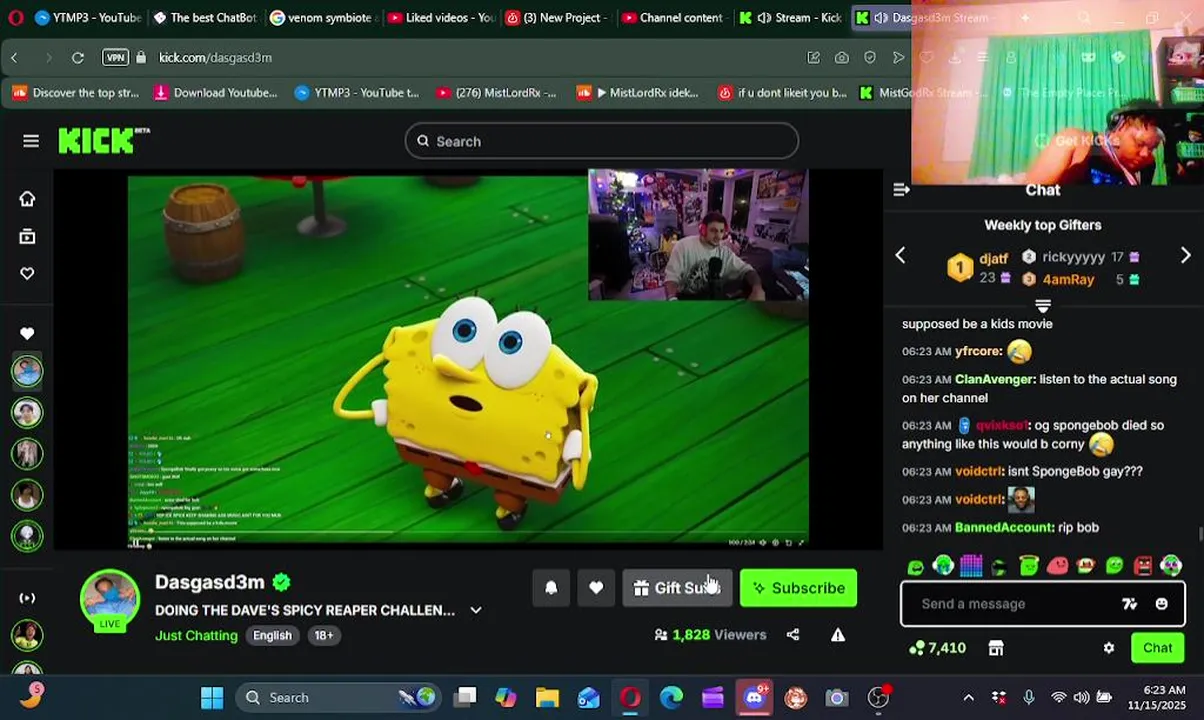Open the Following heart icon in the sidebar
The height and width of the screenshot is (720, 1204).
(27, 274)
